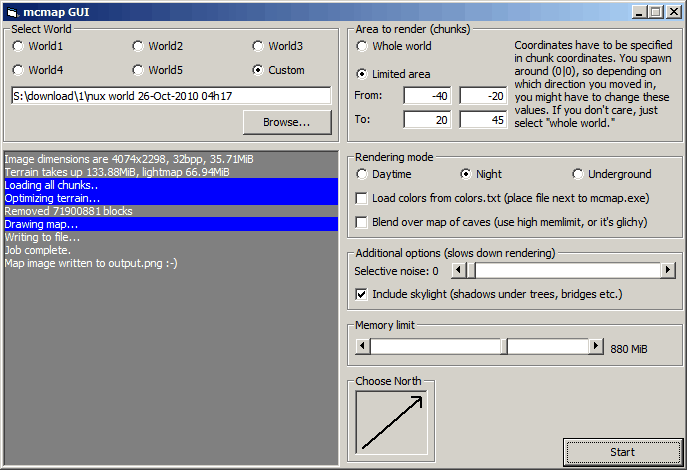Screen dimensions: 687x470
Task: Click the To X field showing 20
Action: click(x=427, y=120)
